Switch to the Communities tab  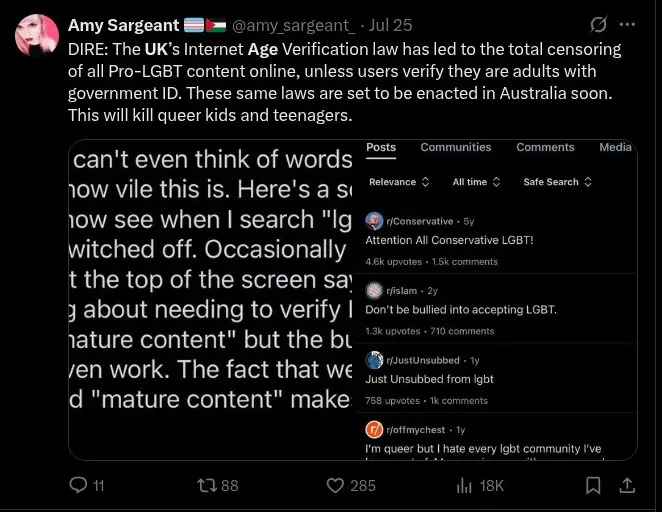coord(456,147)
